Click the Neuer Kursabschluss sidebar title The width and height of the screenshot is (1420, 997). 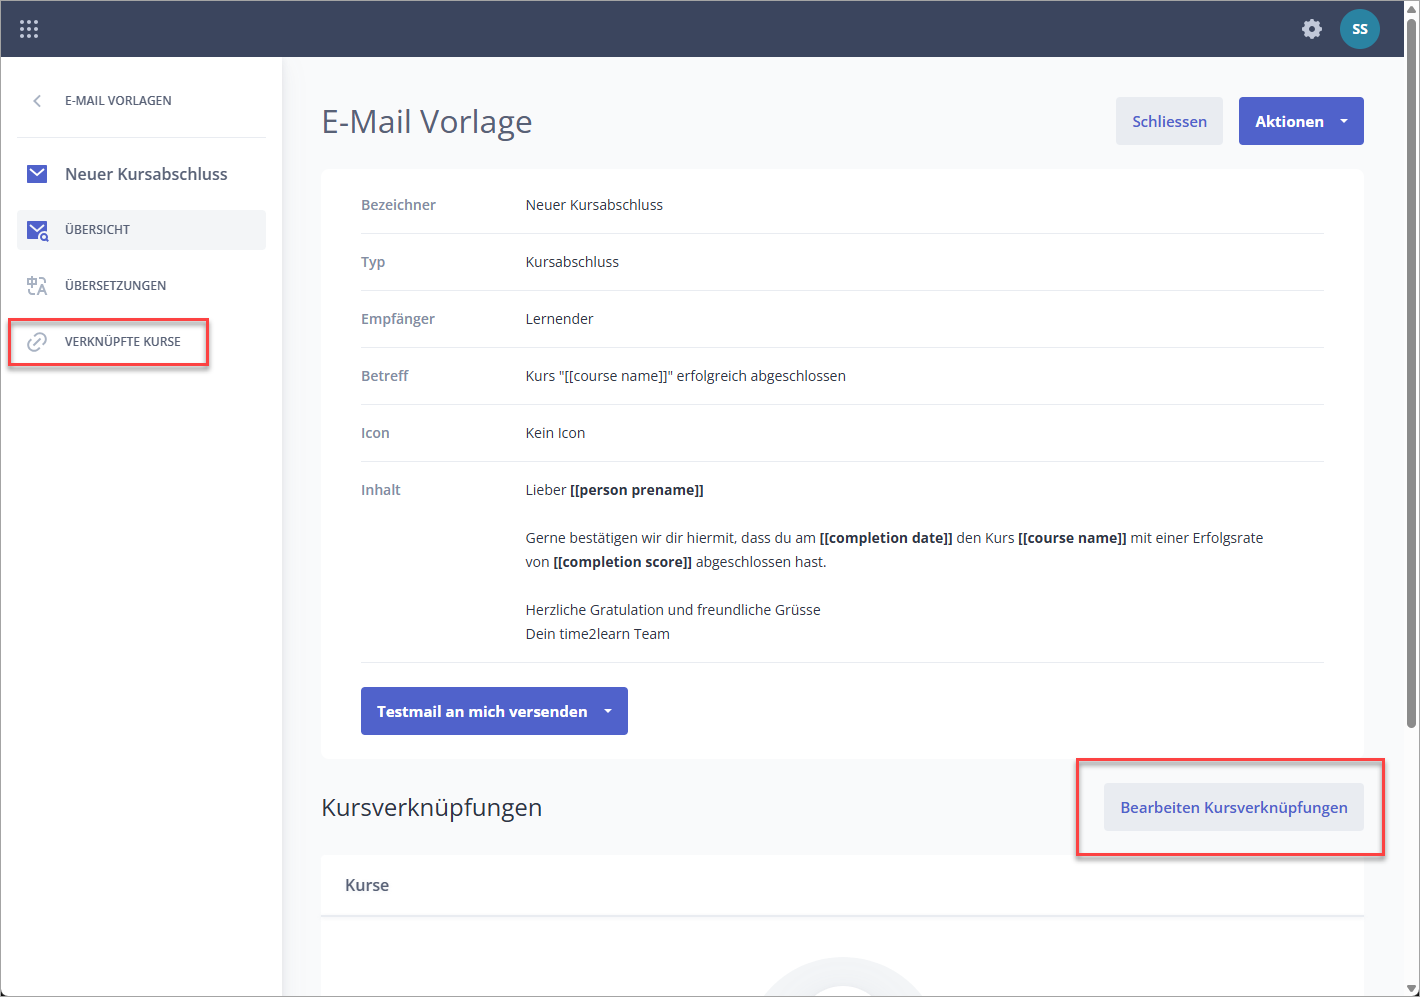click(x=146, y=174)
